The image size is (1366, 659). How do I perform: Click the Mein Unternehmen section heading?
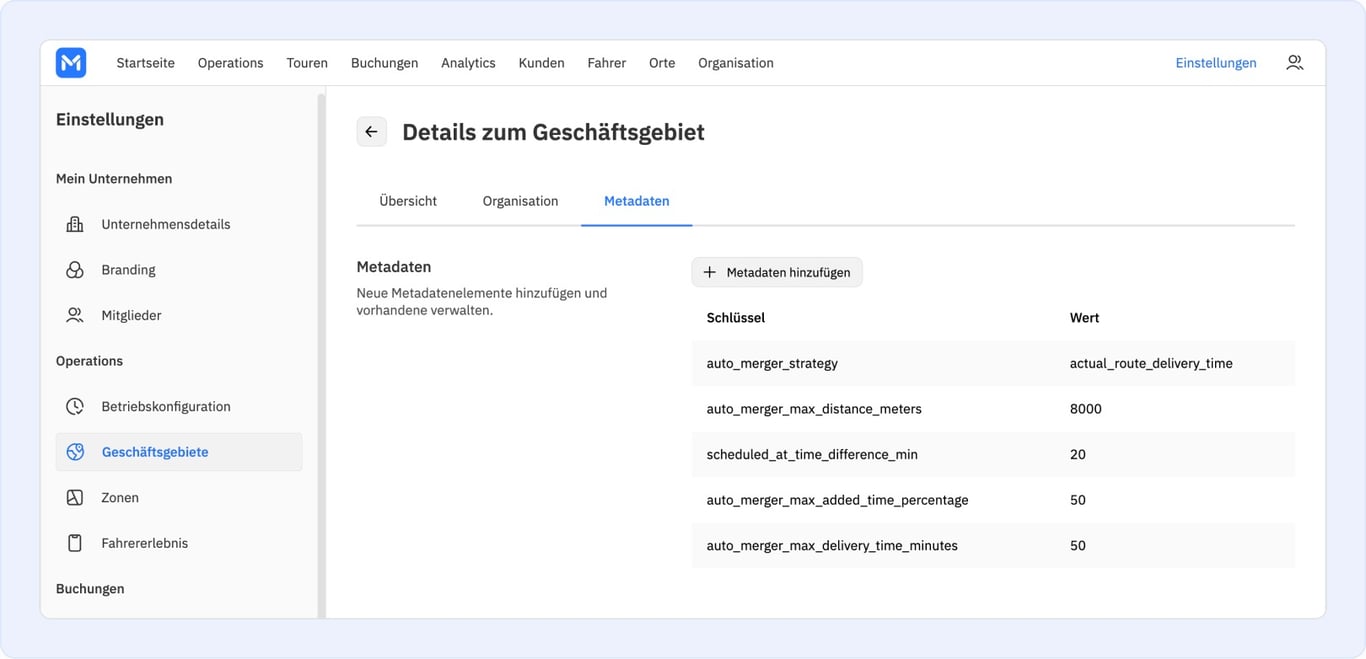click(x=114, y=179)
